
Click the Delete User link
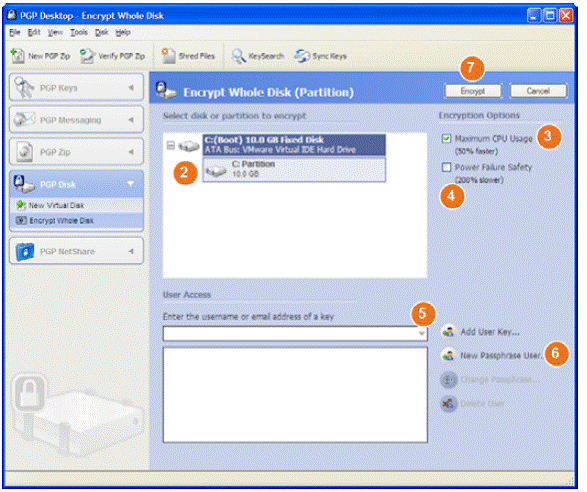tap(482, 404)
